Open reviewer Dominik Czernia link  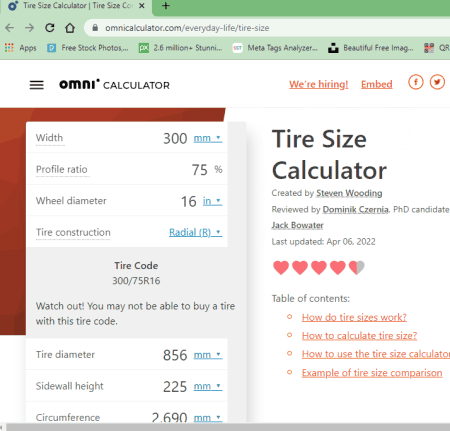(x=355, y=209)
